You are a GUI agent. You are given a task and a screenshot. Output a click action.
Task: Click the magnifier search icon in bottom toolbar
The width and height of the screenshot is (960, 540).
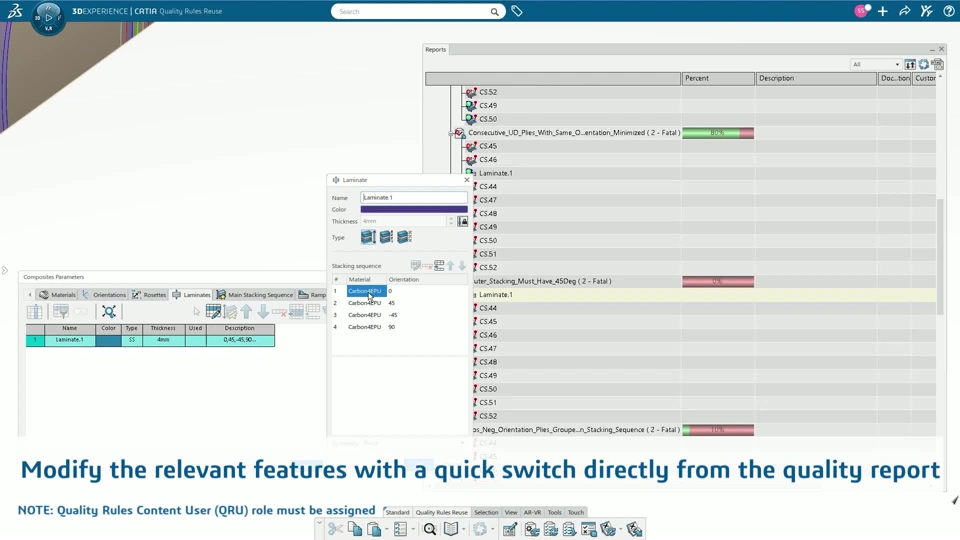coord(430,529)
